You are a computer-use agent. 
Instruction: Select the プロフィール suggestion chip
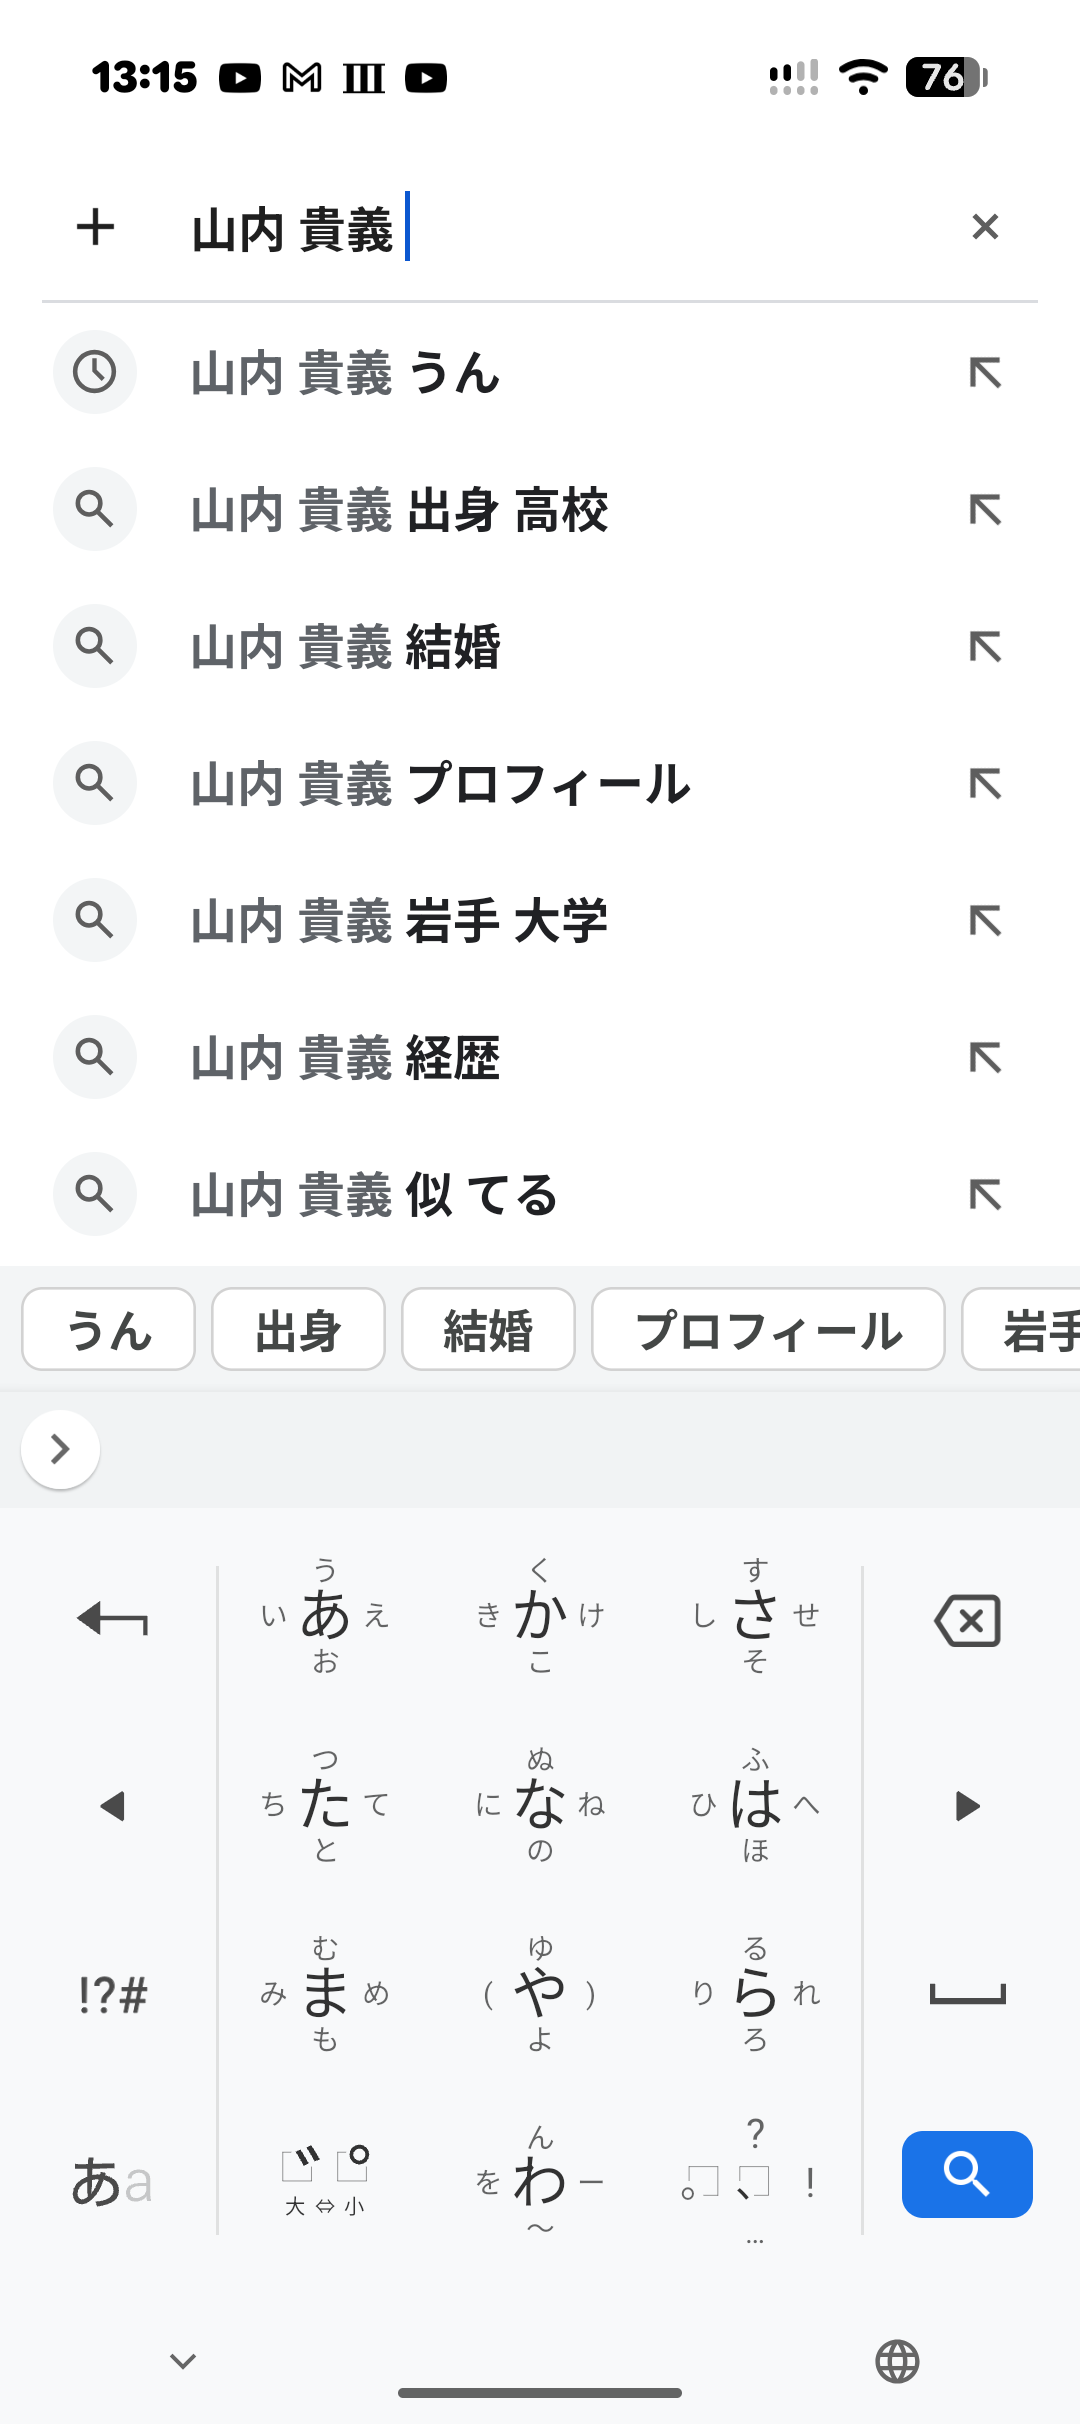click(x=768, y=1329)
